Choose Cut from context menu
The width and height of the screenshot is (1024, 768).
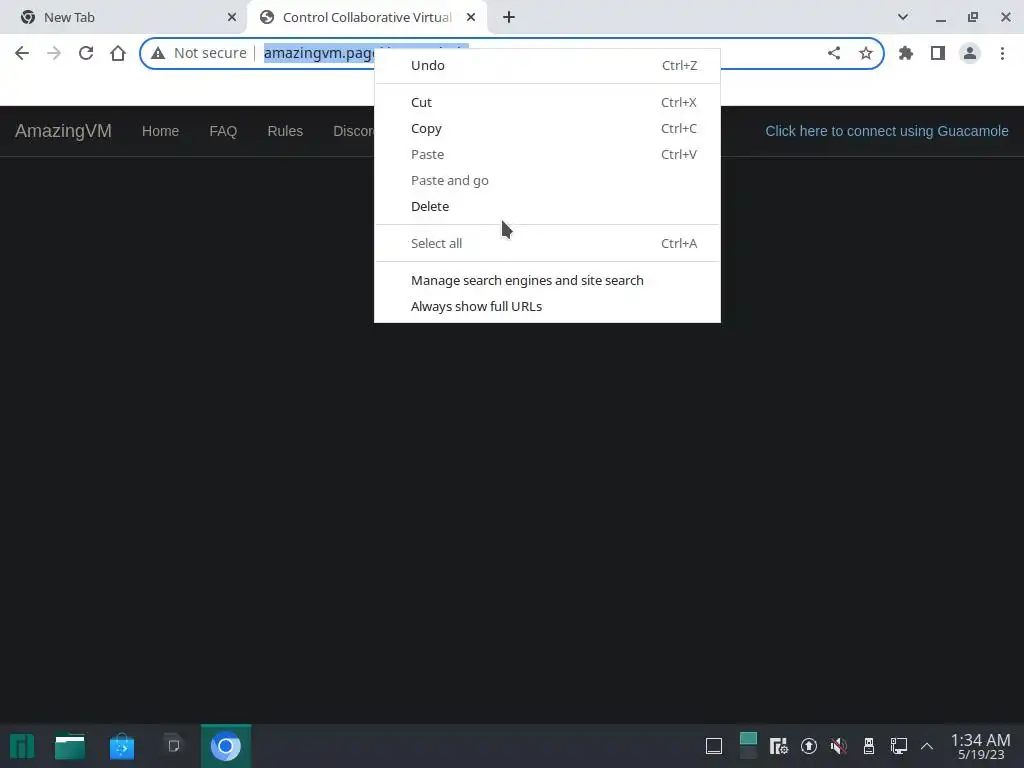click(547, 103)
